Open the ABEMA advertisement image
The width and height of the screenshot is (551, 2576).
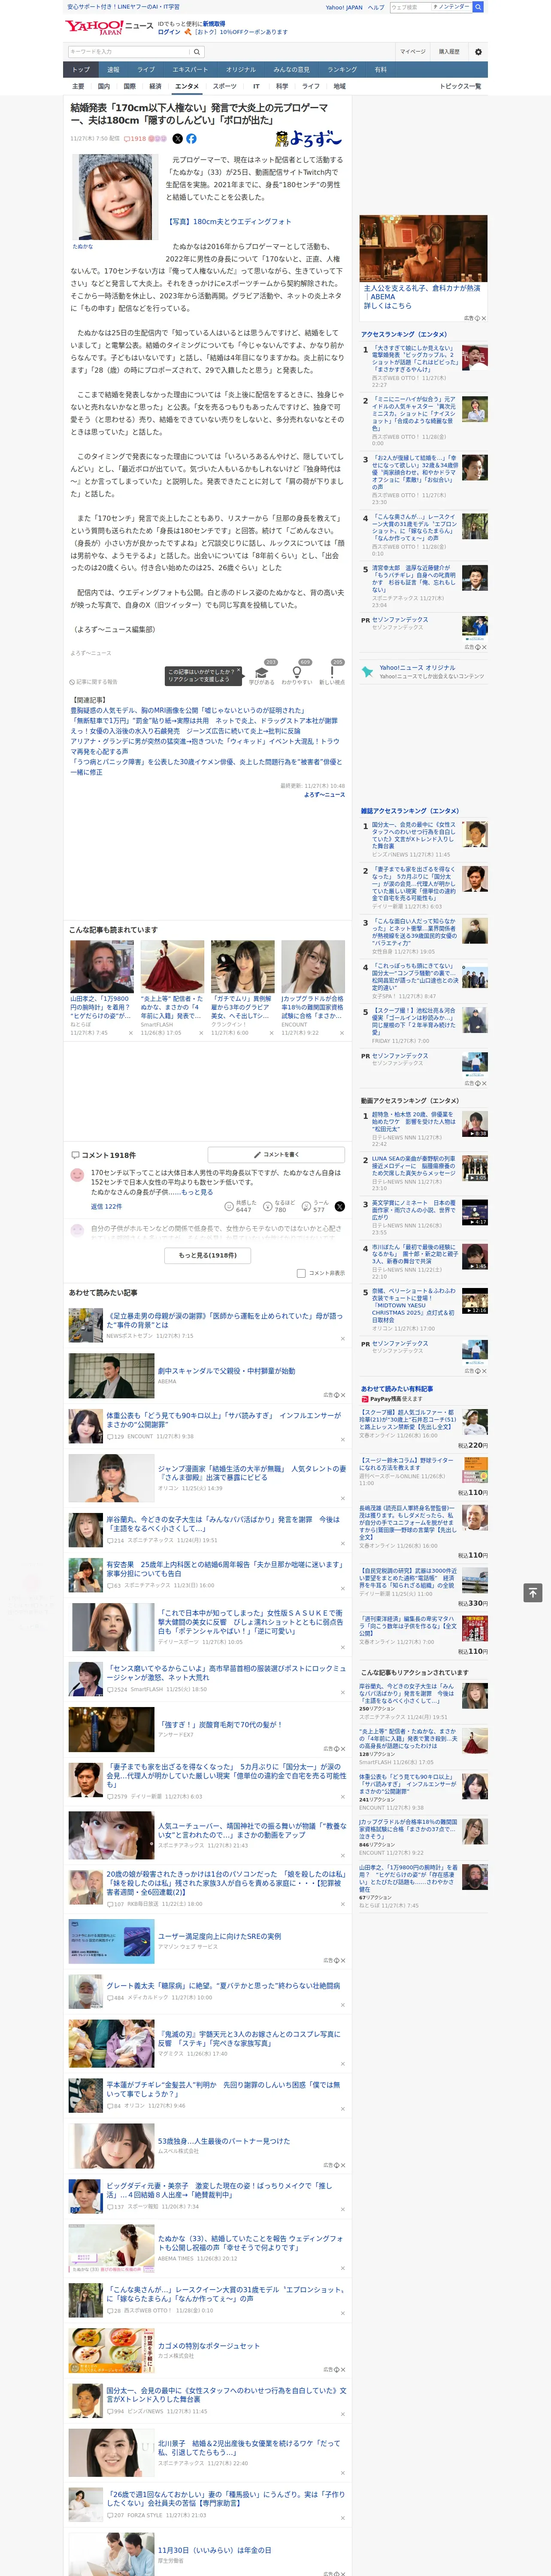point(424,248)
